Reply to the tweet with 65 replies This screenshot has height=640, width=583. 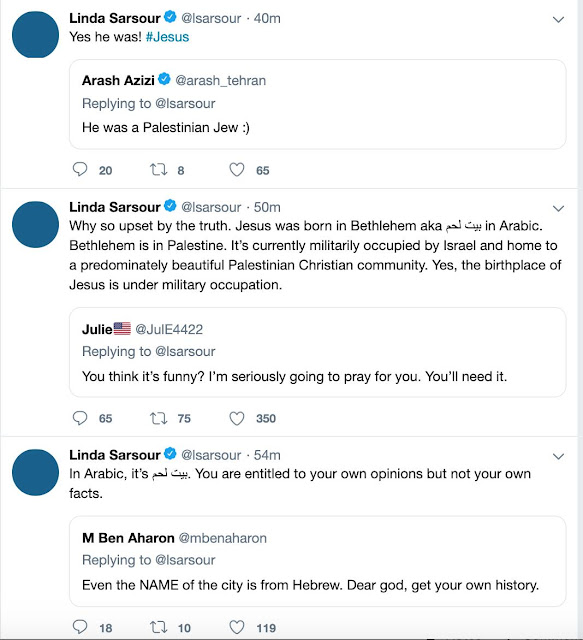80,418
